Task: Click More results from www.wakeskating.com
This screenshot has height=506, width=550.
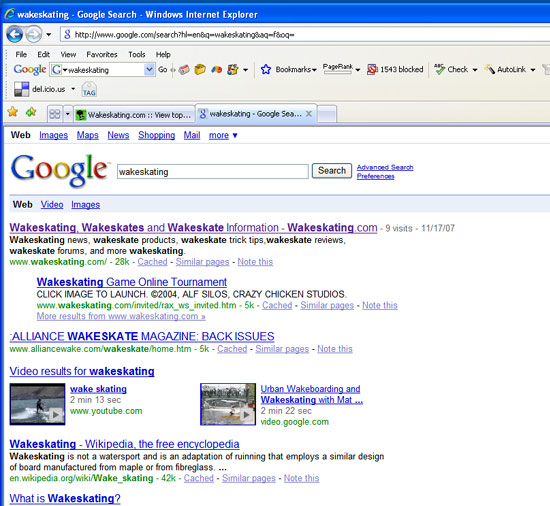Action: (x=121, y=316)
